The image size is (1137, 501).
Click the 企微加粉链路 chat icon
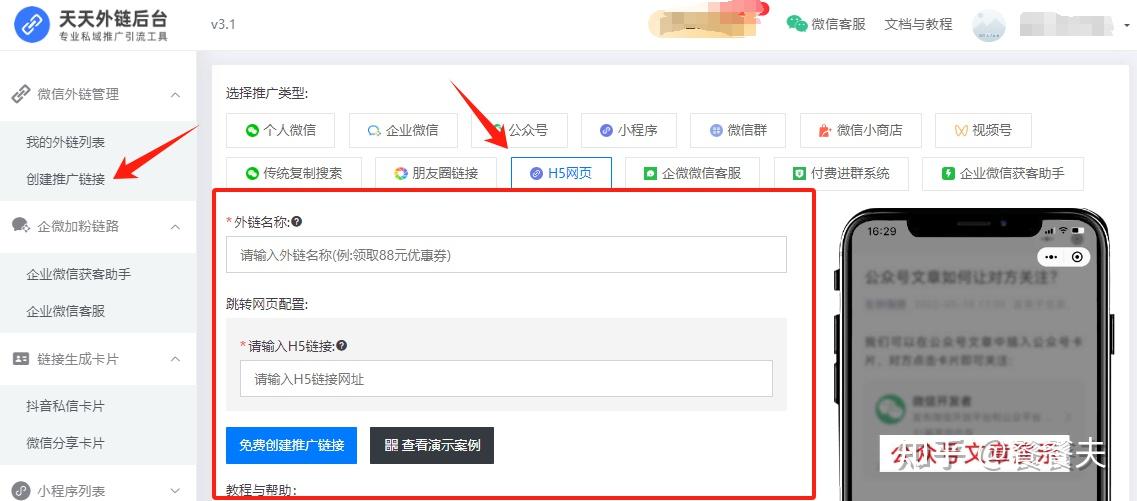20,225
